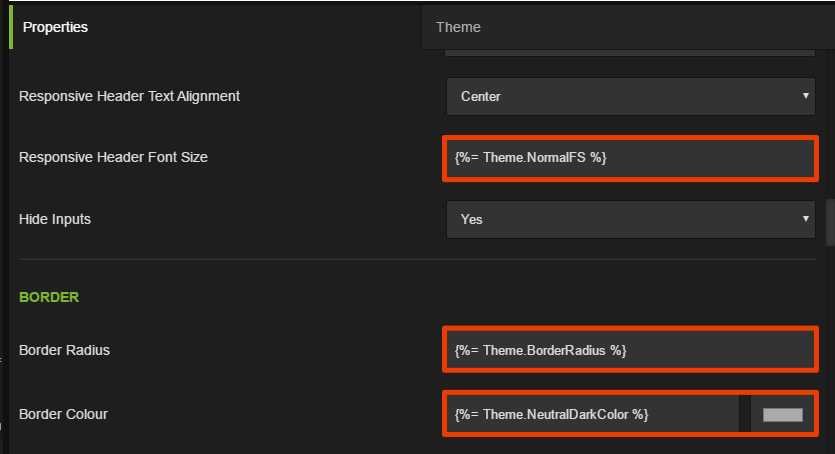Open the Responsive Header Text Alignment dropdown

click(x=630, y=97)
